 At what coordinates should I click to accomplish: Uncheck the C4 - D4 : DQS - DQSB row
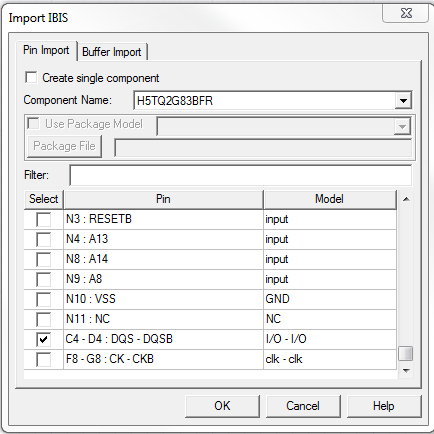click(x=44, y=339)
